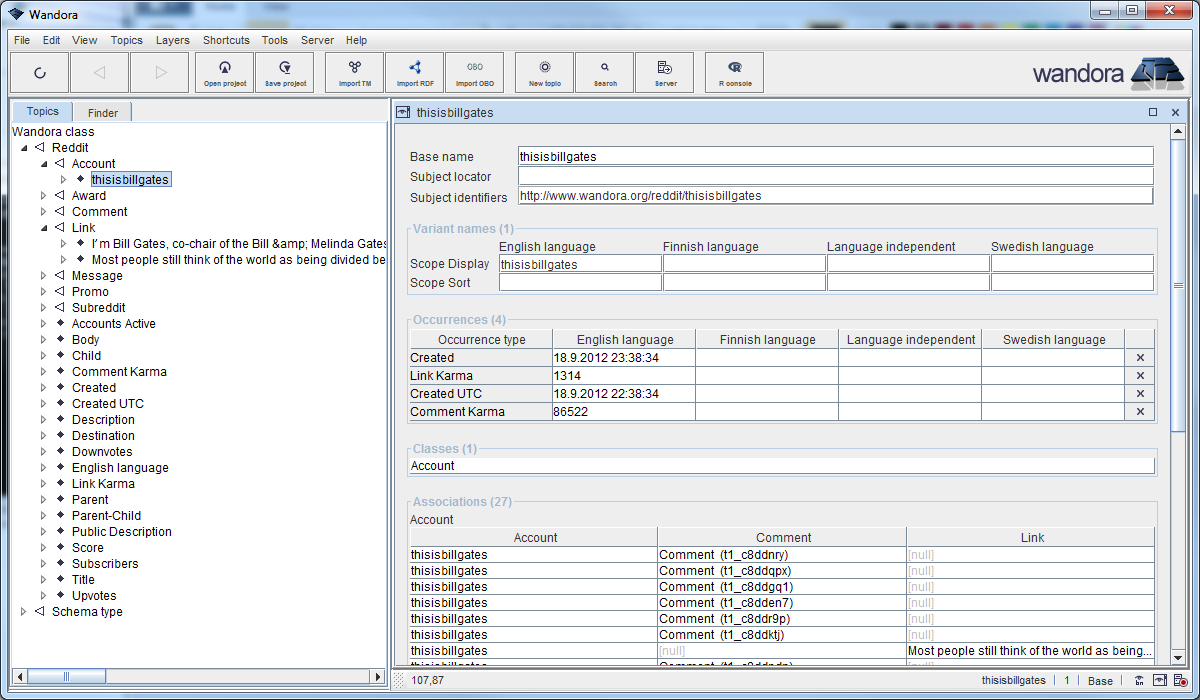Click the Base name input field
Viewport: 1200px width, 700px height.
pyautogui.click(x=834, y=156)
